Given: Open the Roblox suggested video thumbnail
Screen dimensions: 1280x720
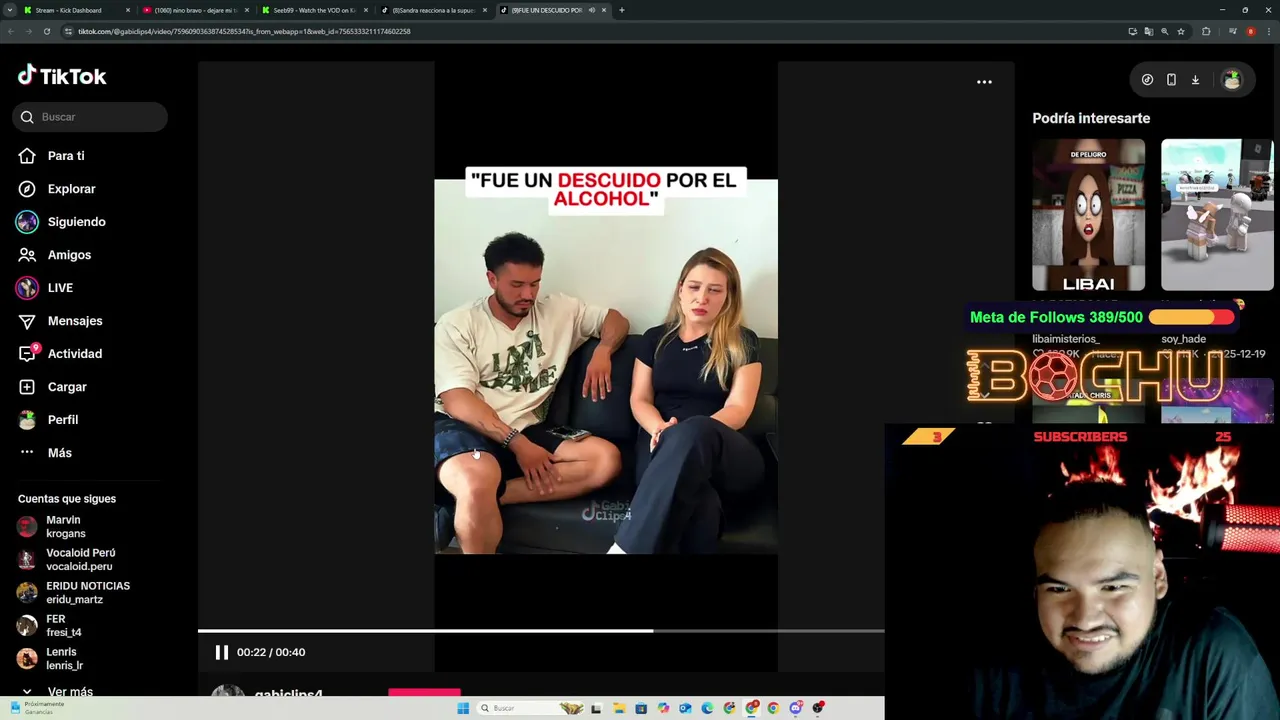Looking at the screenshot, I should [x=1217, y=215].
